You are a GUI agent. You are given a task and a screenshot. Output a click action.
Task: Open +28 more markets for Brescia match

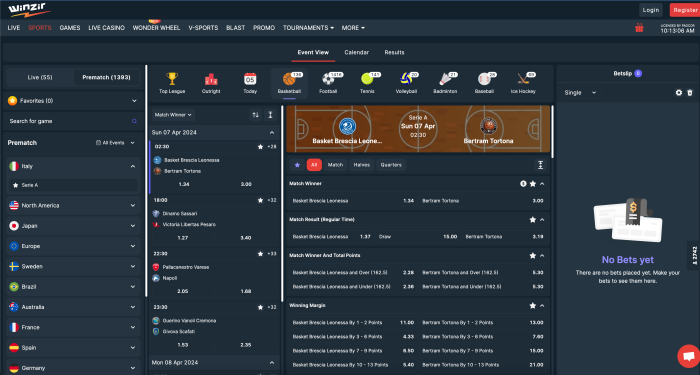pyautogui.click(x=271, y=146)
